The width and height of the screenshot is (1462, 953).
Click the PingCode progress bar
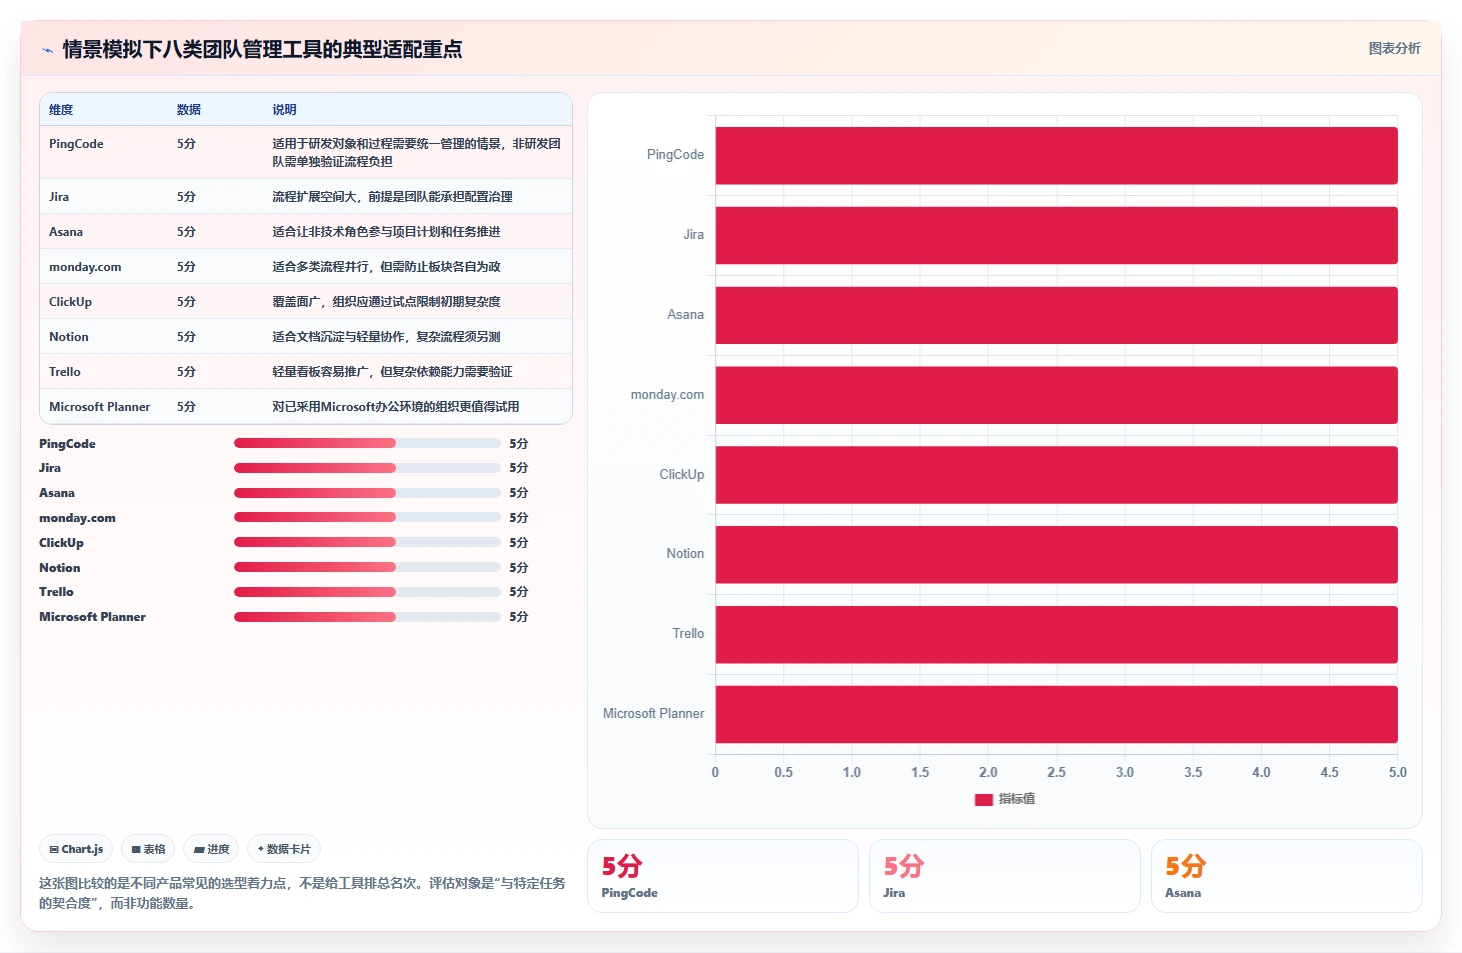click(367, 443)
